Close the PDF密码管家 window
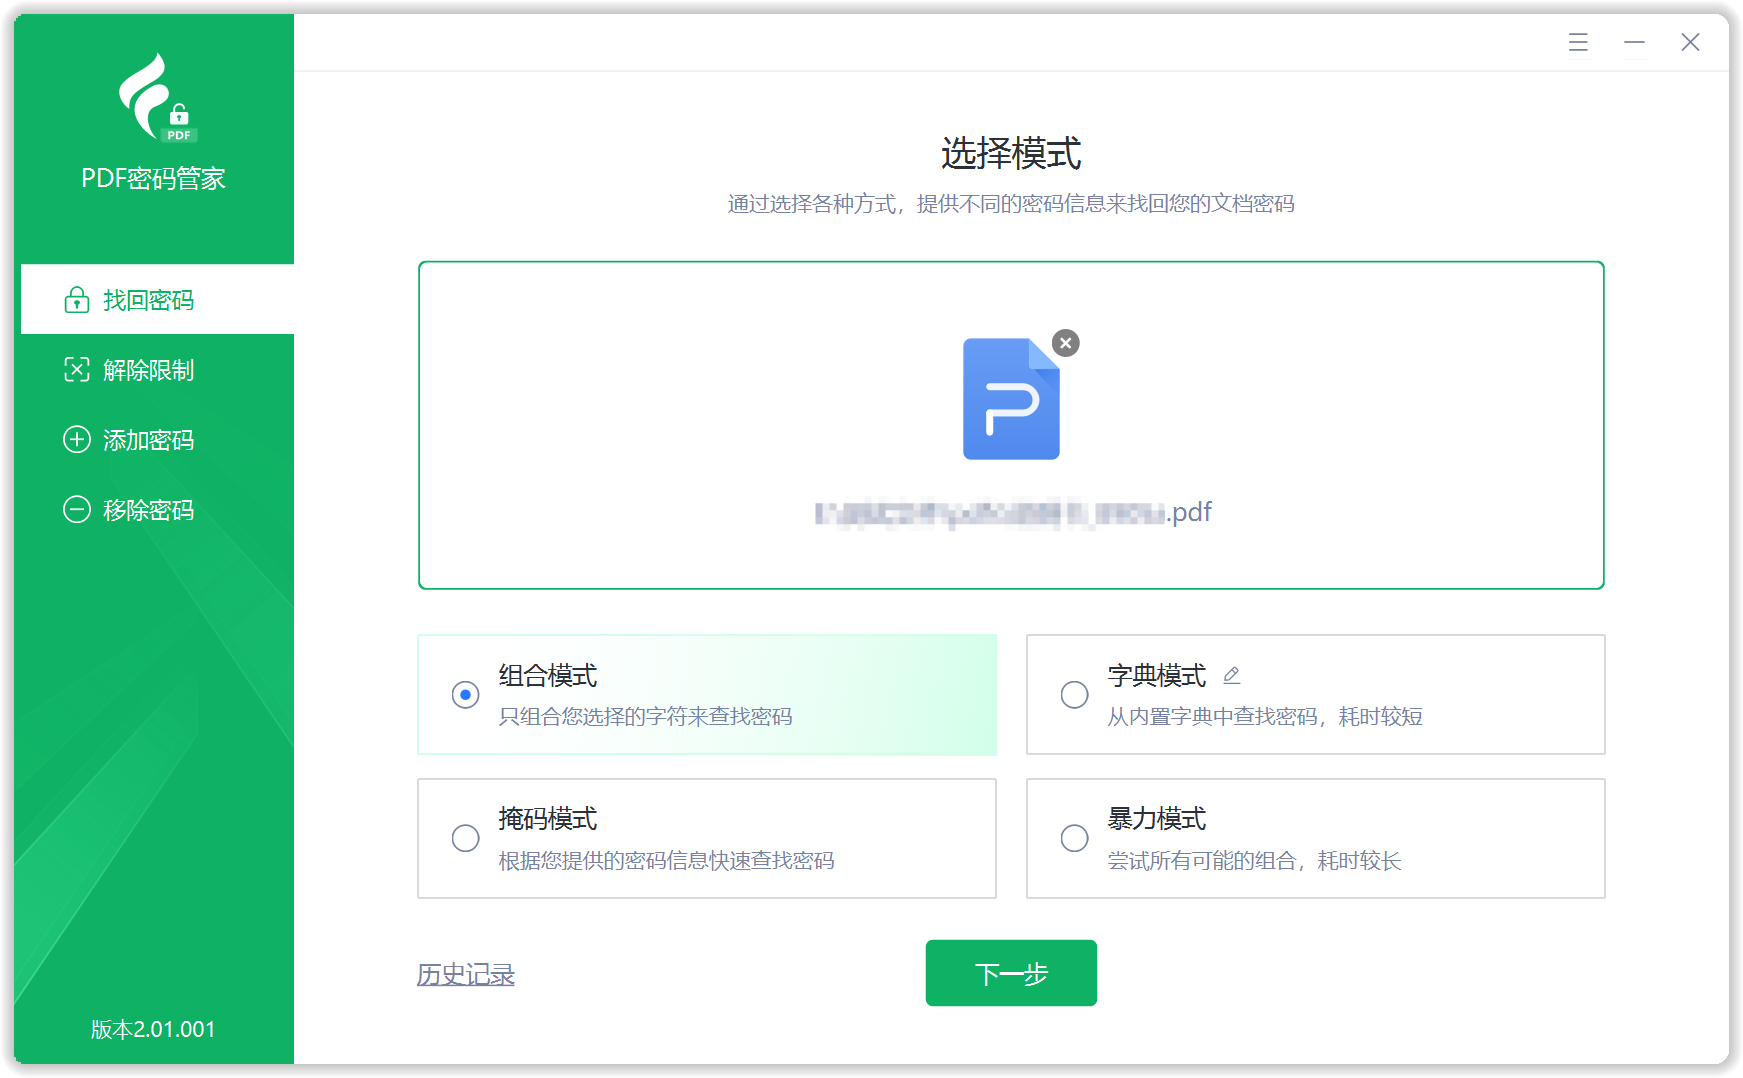Screen dimensions: 1743x1078 pyautogui.click(x=1690, y=42)
